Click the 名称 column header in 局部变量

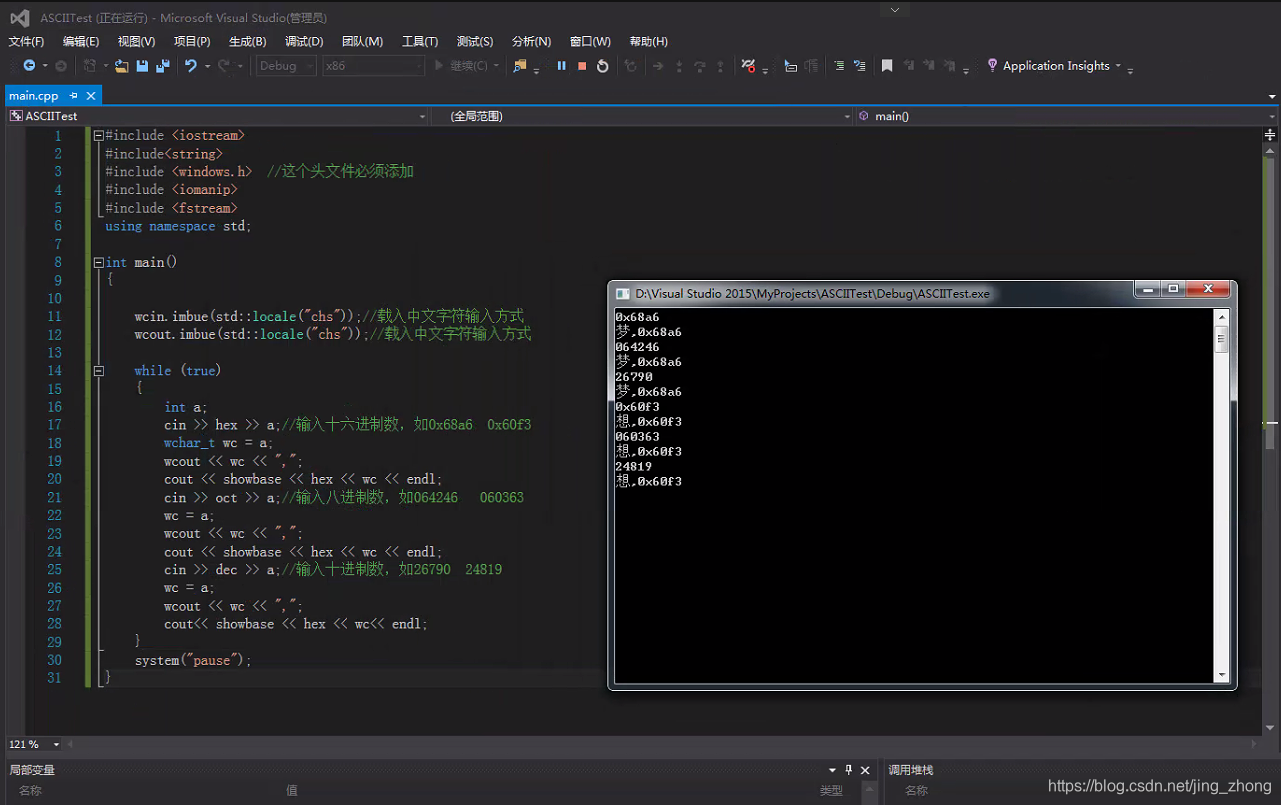[x=30, y=790]
